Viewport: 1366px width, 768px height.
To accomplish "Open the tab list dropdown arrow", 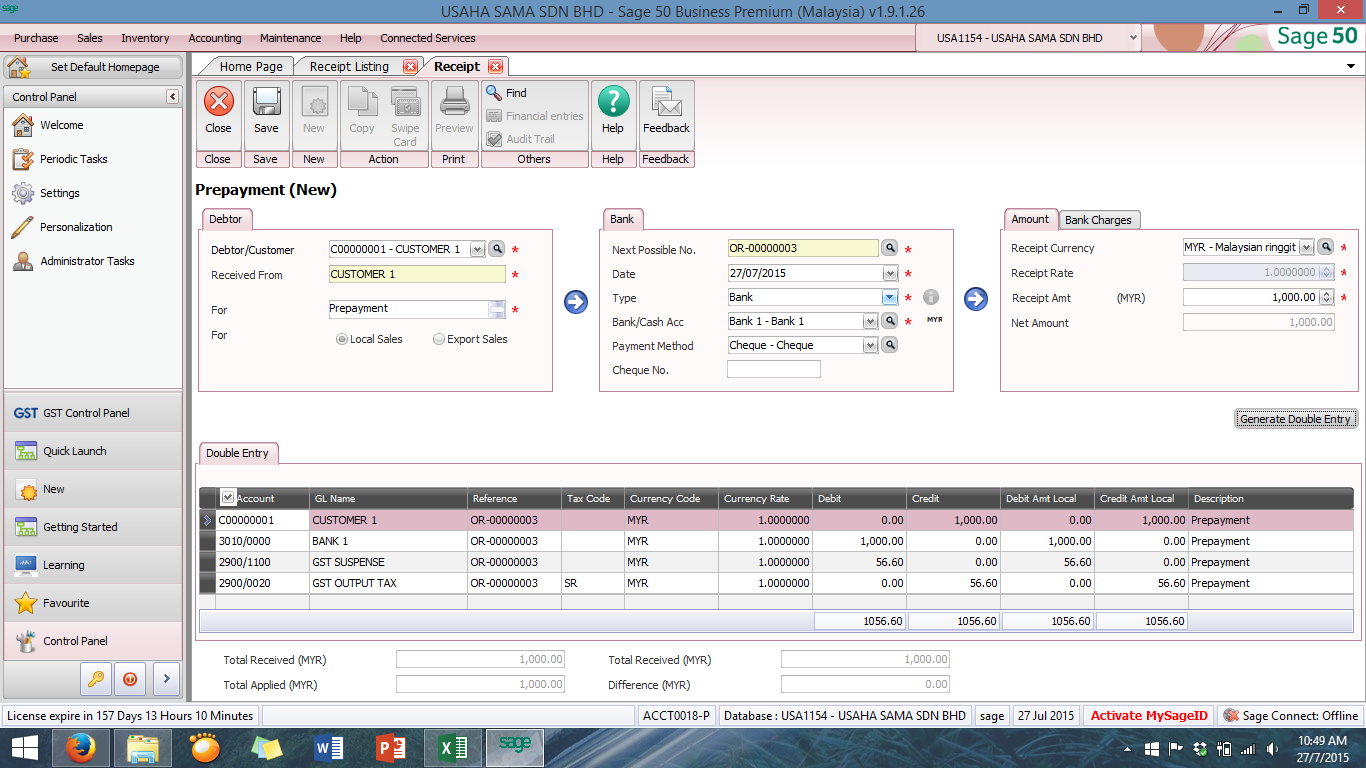I will [1352, 66].
